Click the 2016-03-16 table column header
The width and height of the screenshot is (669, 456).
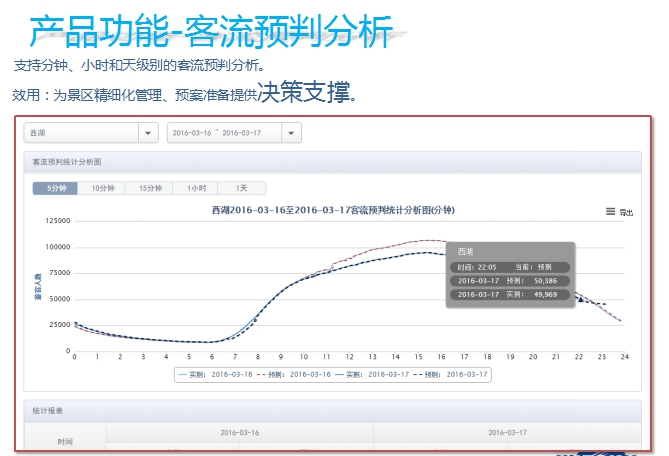(x=240, y=432)
